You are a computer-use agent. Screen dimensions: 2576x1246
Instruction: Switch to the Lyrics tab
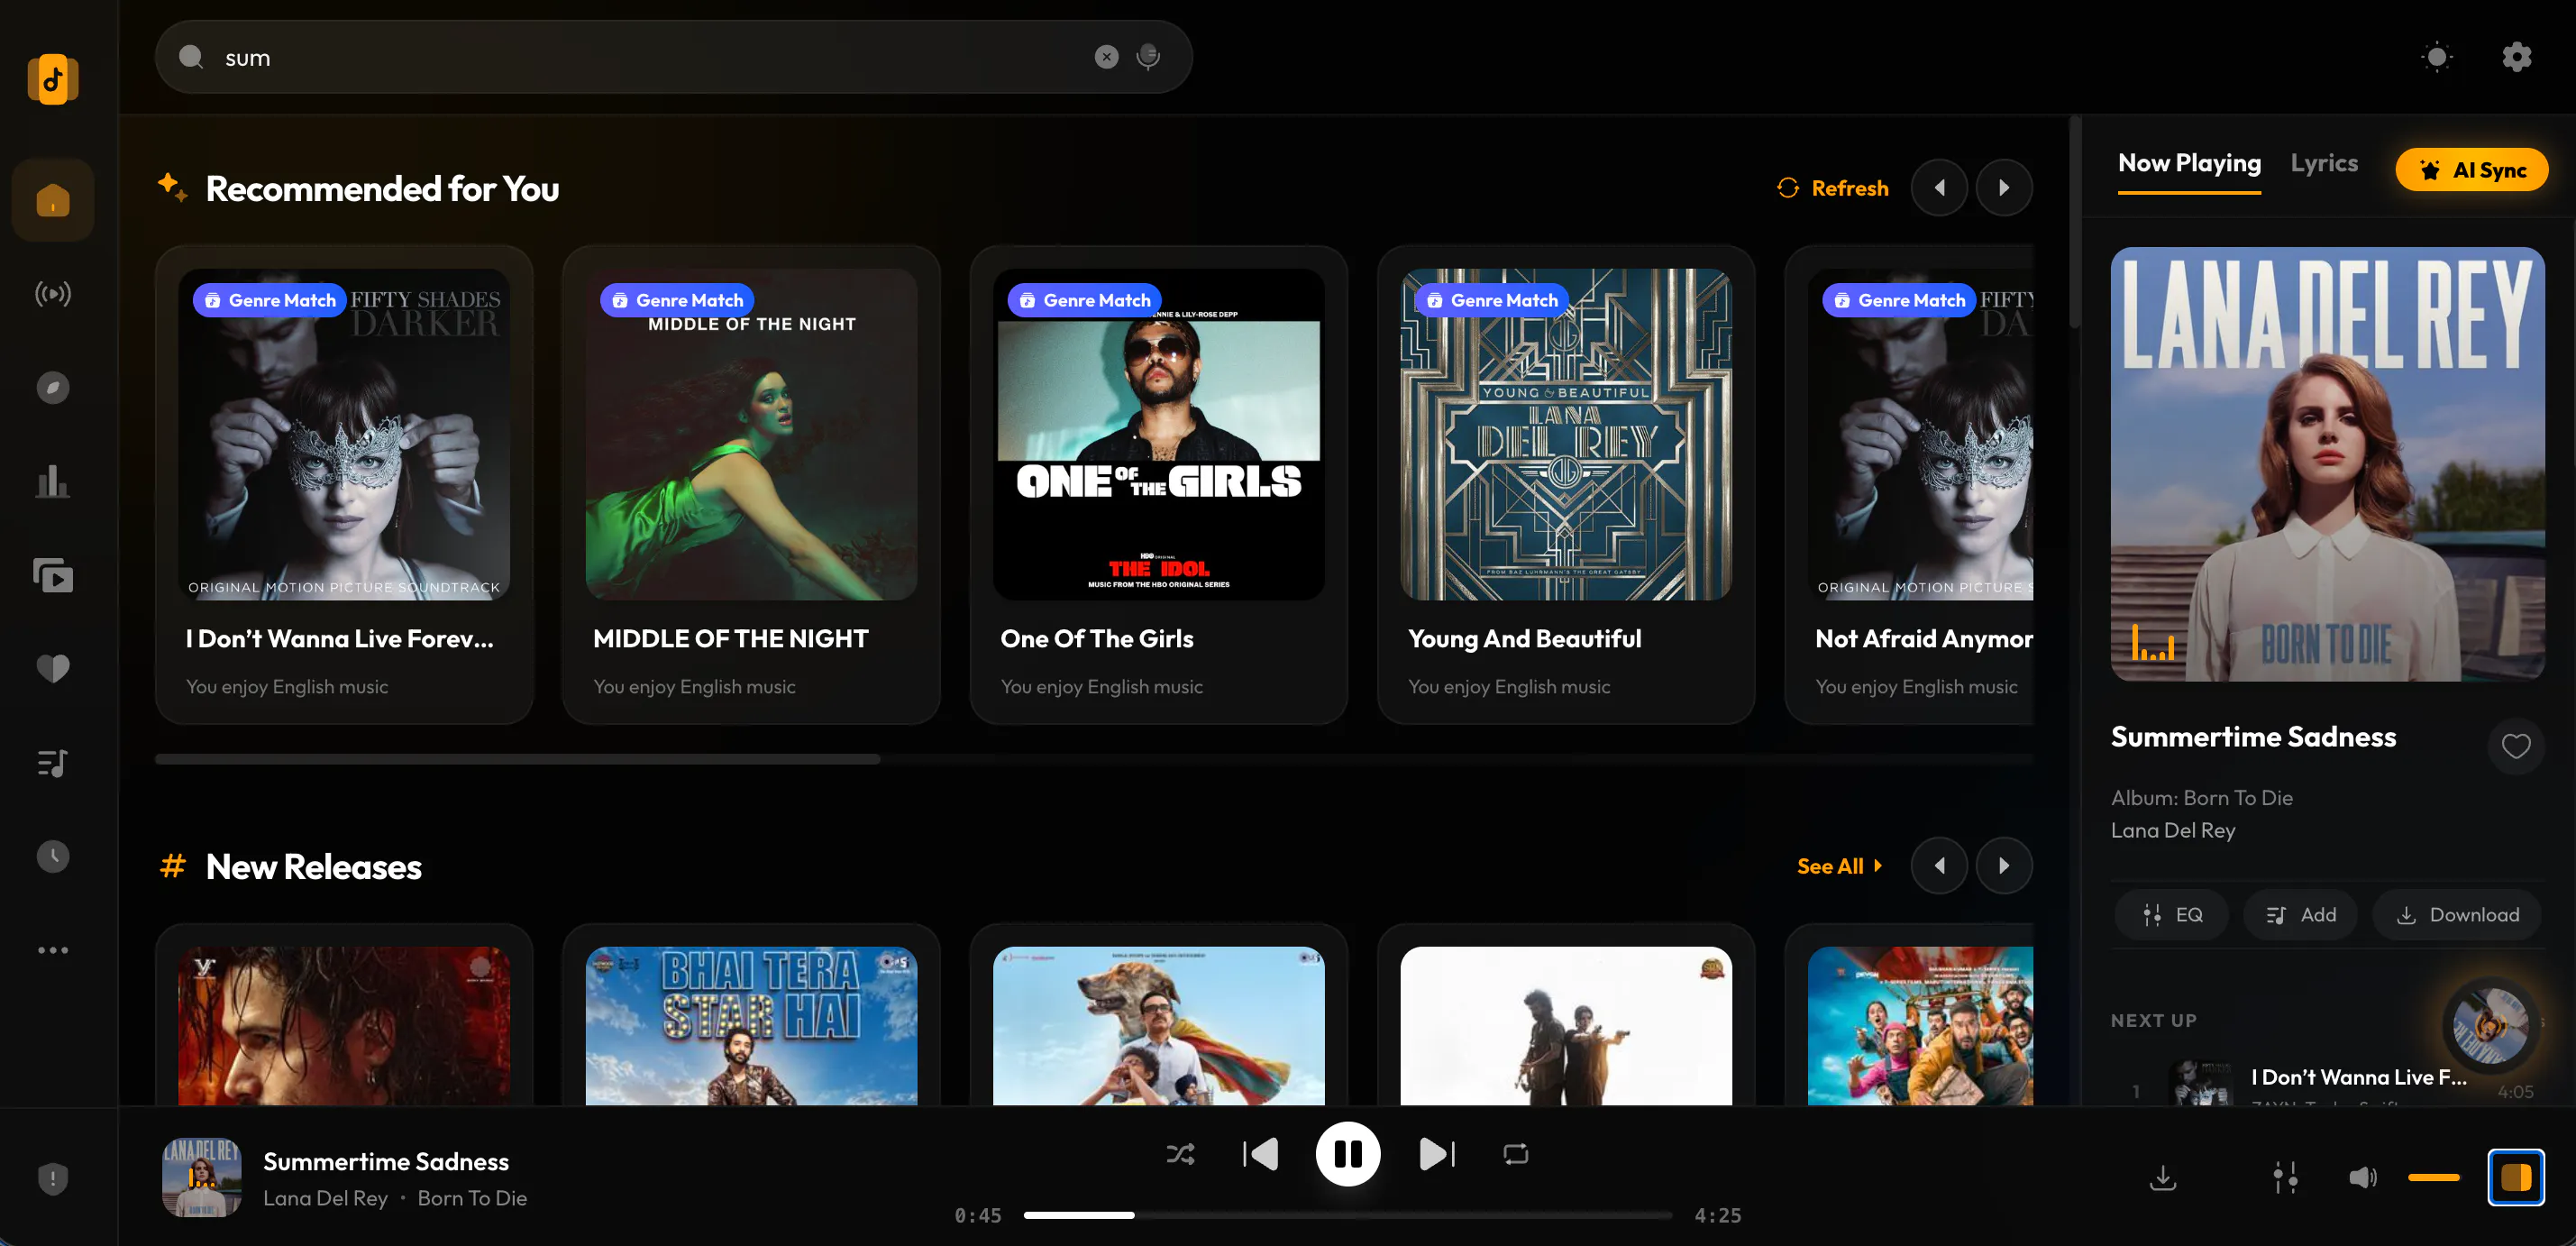pos(2323,163)
